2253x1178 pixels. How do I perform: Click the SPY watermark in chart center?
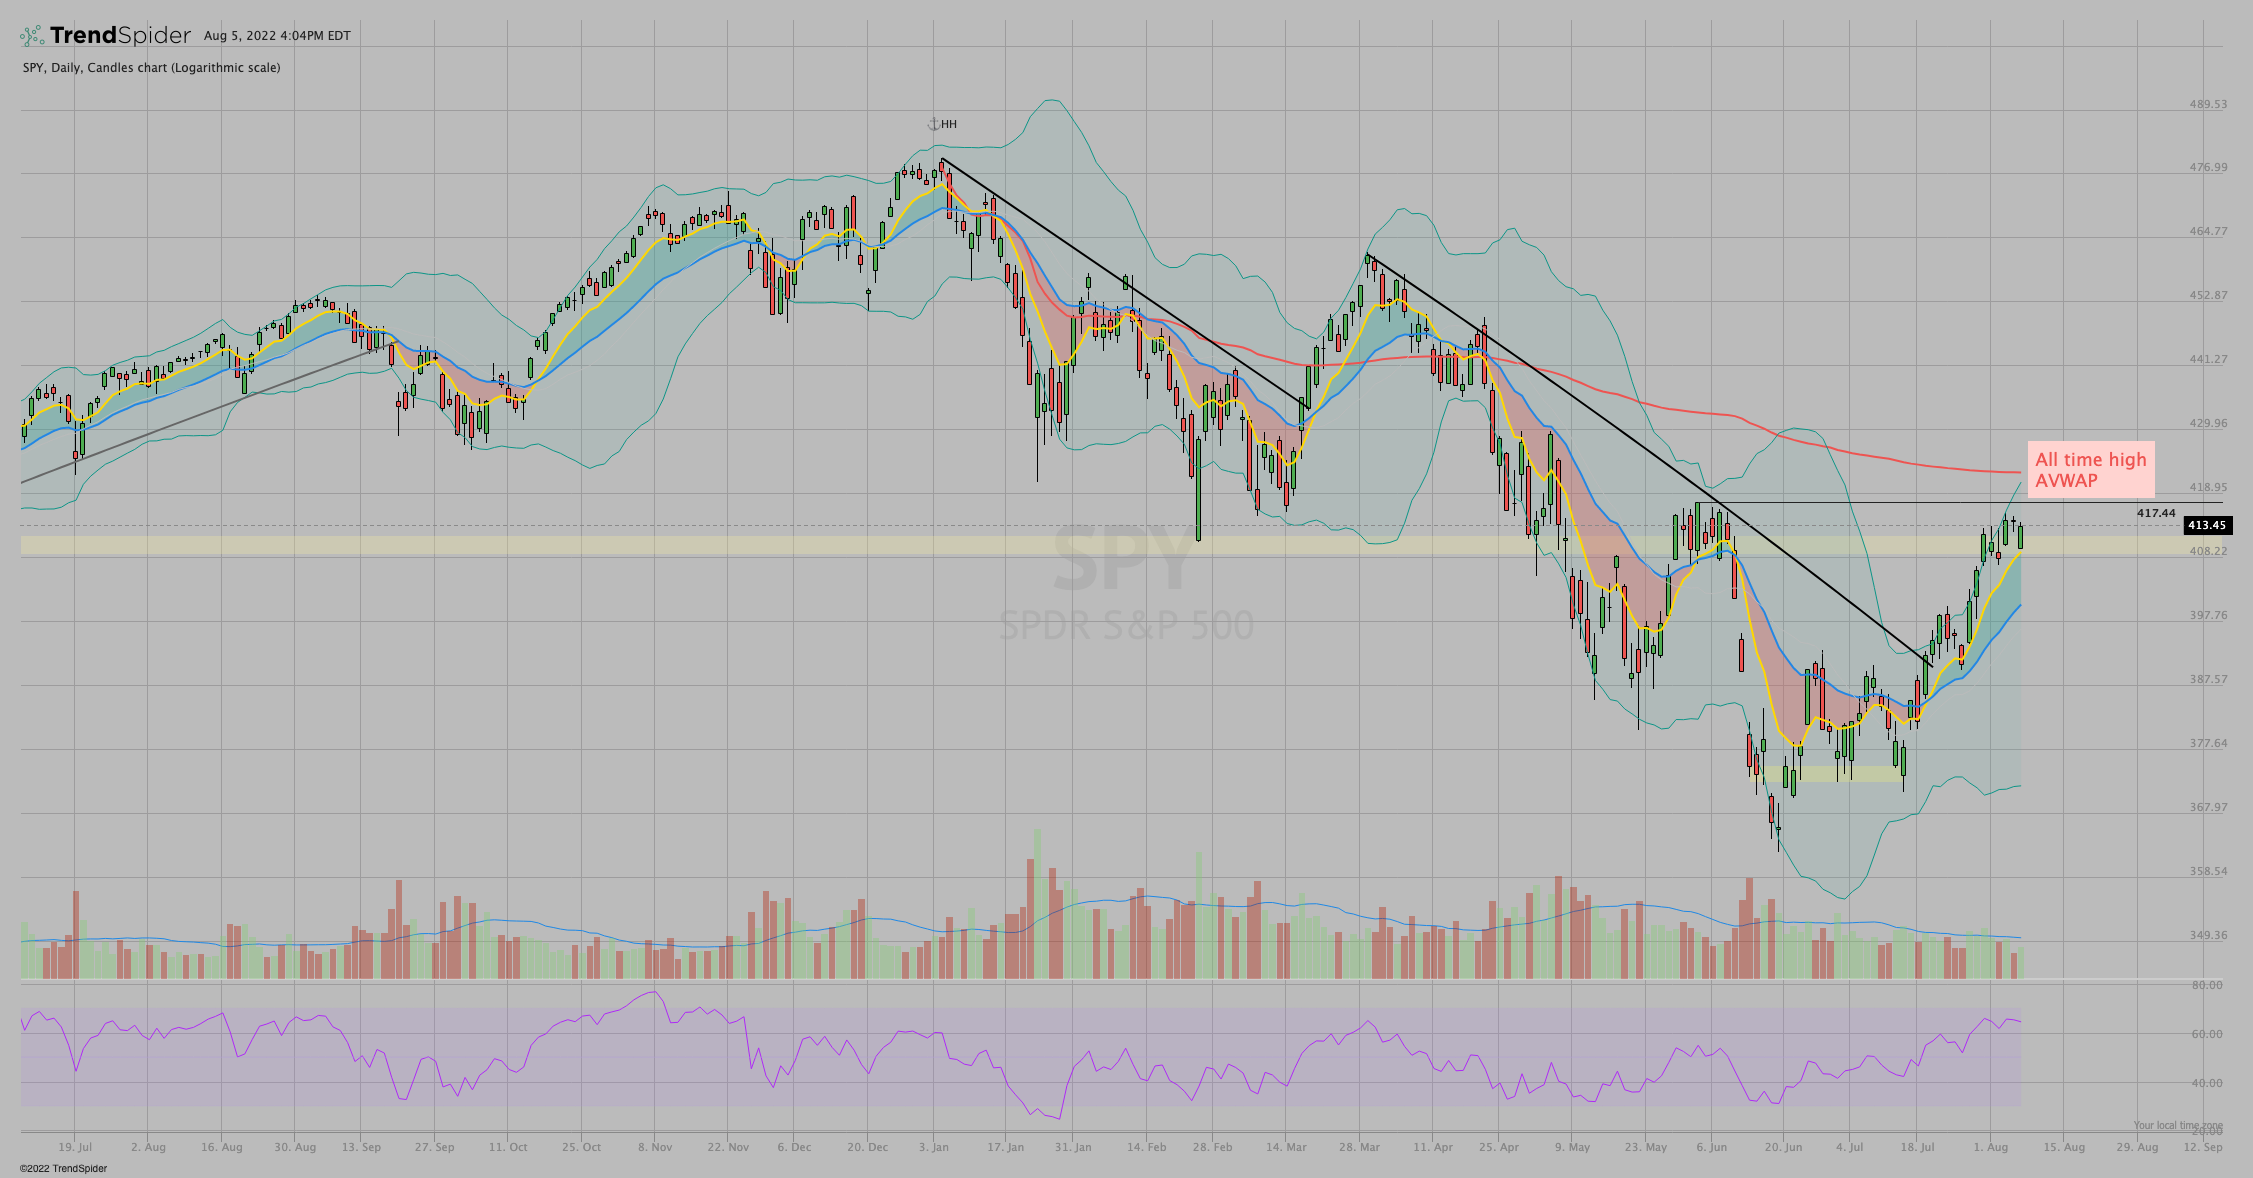[x=1125, y=560]
